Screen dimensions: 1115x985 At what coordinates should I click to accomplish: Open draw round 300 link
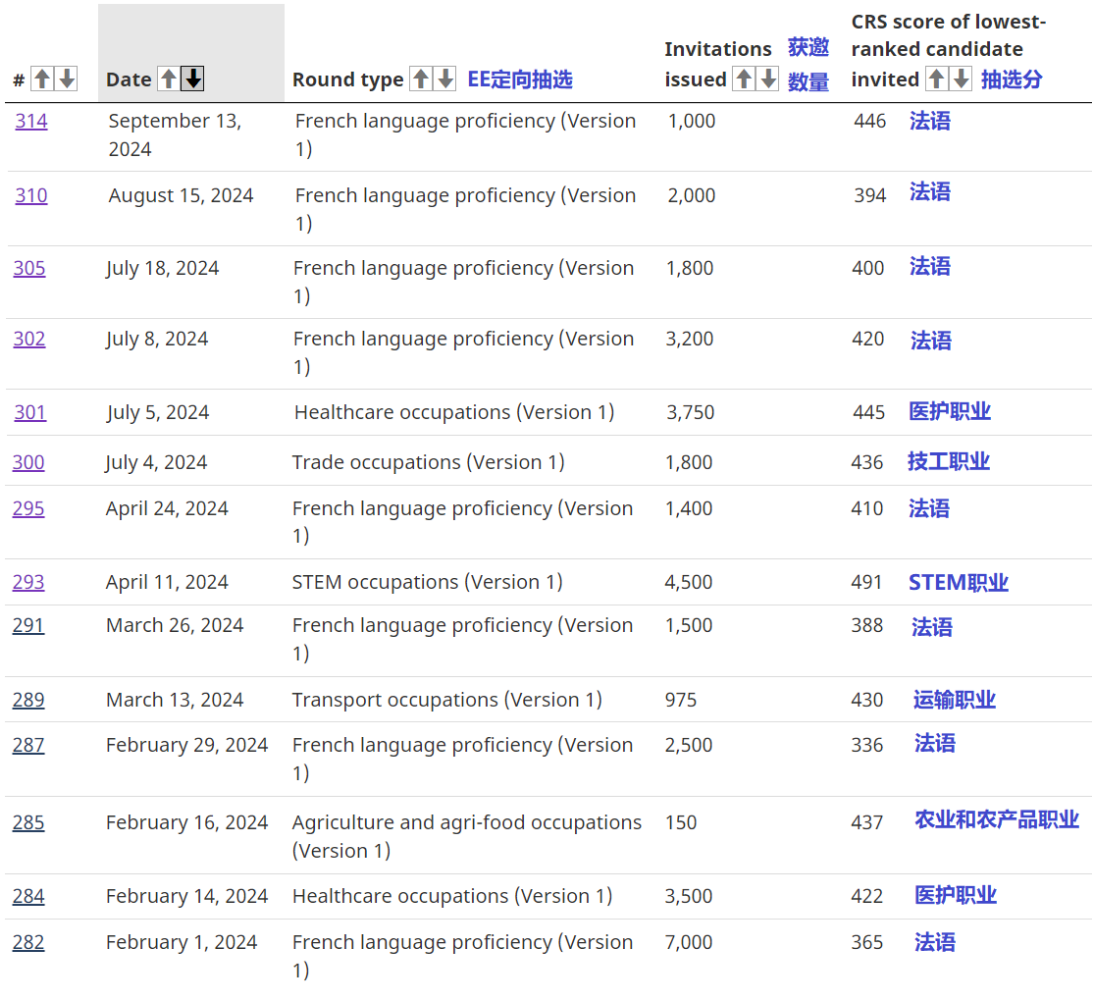[x=28, y=462]
